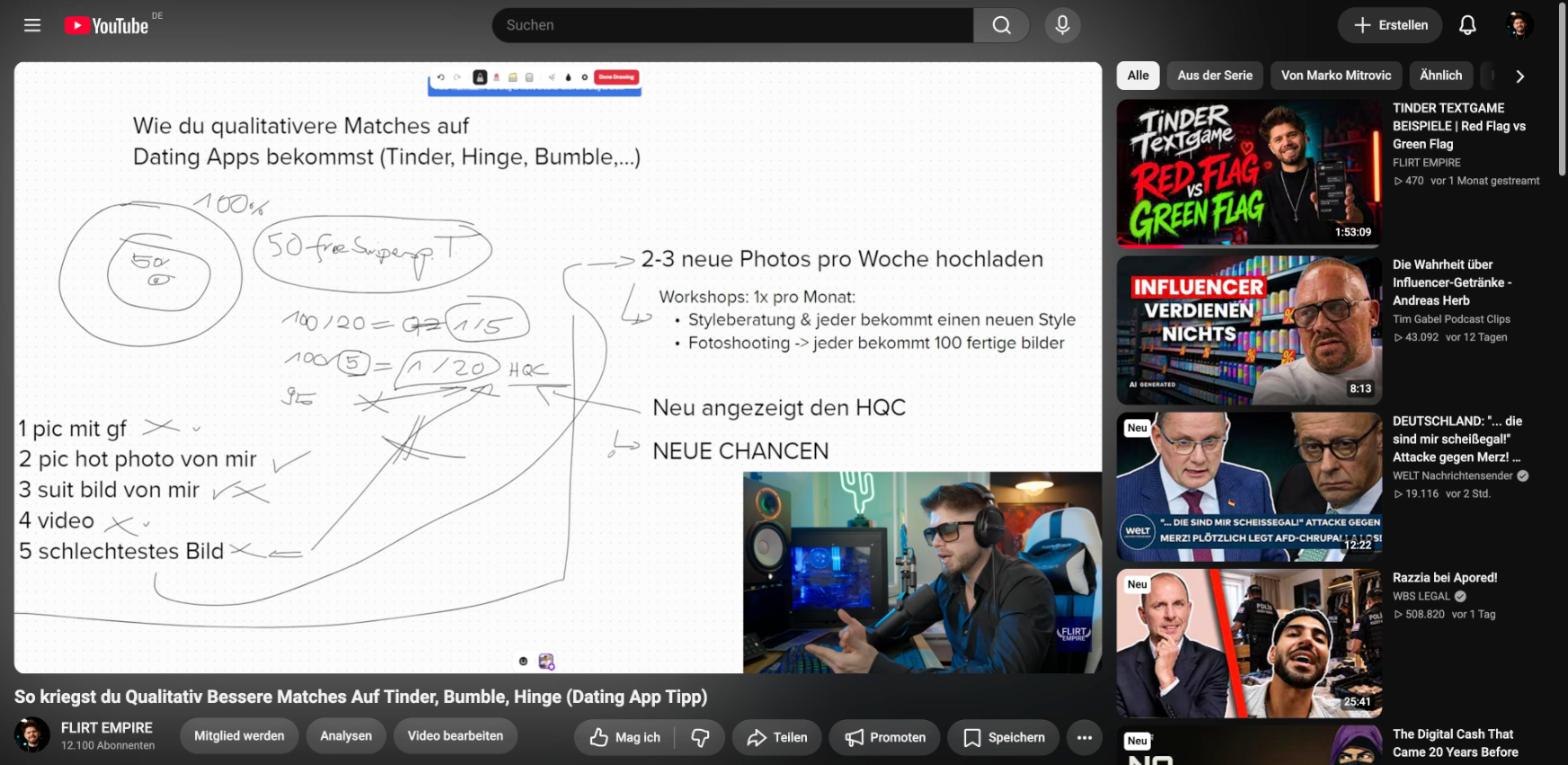Image resolution: width=1568 pixels, height=765 pixels.
Task: Open WBS LEGAL channel link
Action: coord(1423,596)
